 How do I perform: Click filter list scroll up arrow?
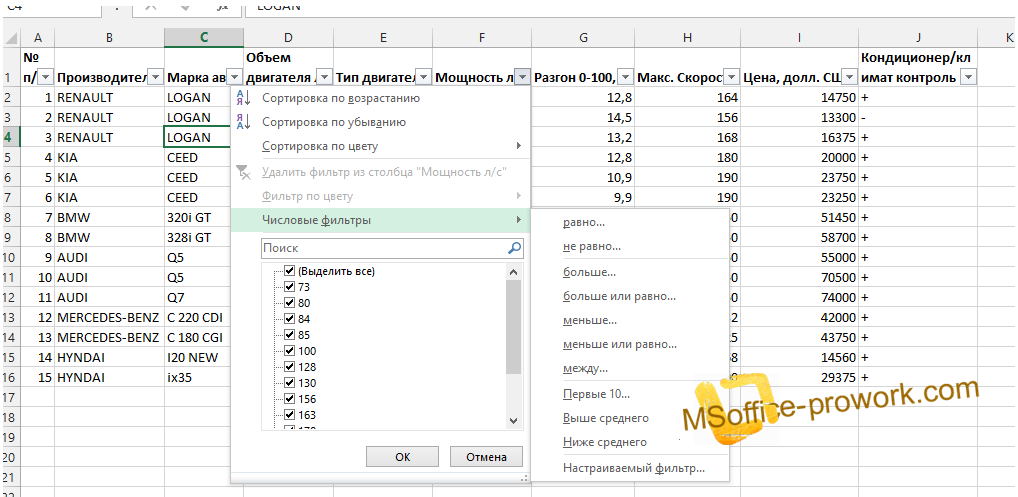514,272
